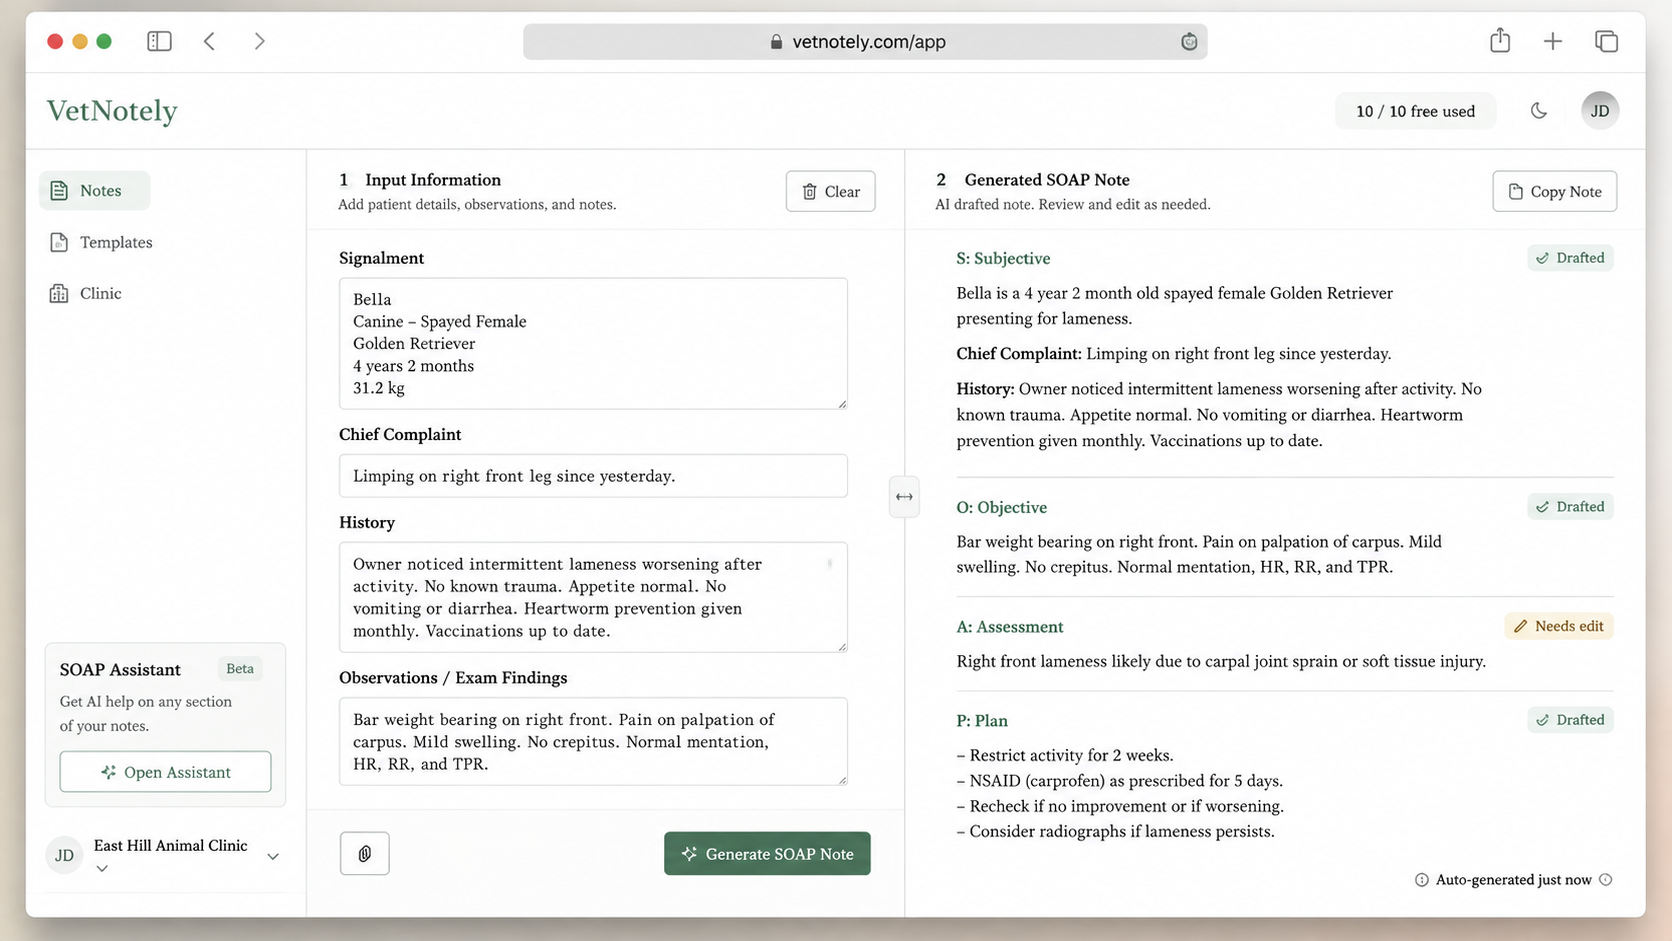Click the info icon before Auto-generated just now
The width and height of the screenshot is (1672, 941).
point(1421,880)
